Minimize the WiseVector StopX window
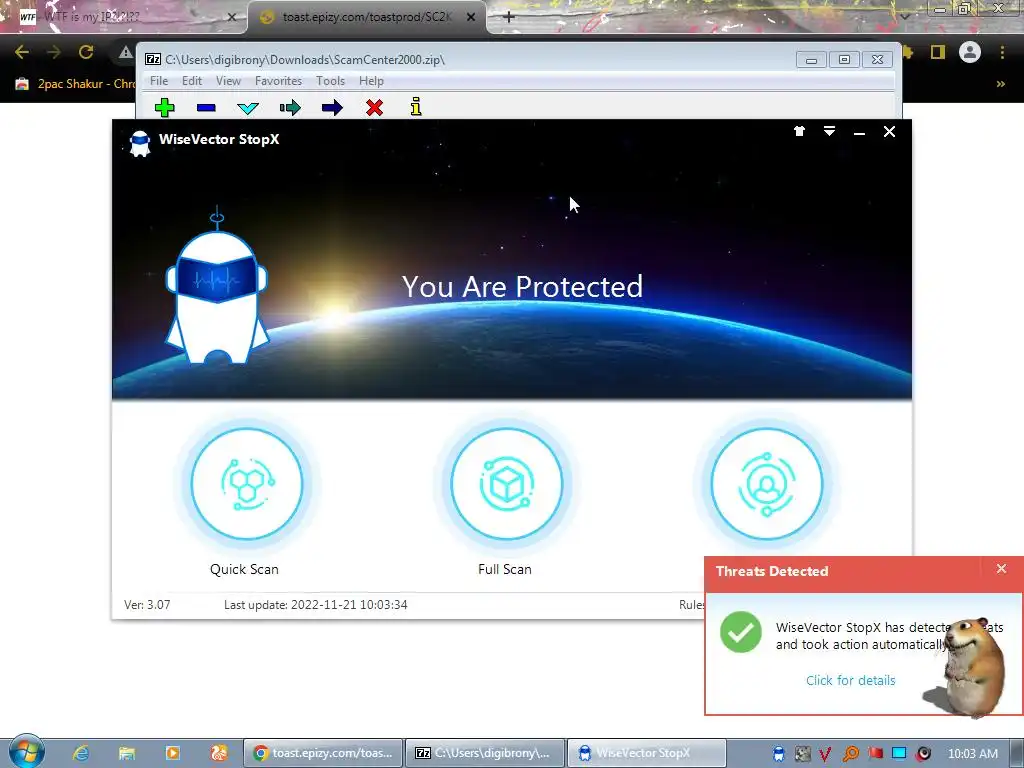 click(859, 133)
